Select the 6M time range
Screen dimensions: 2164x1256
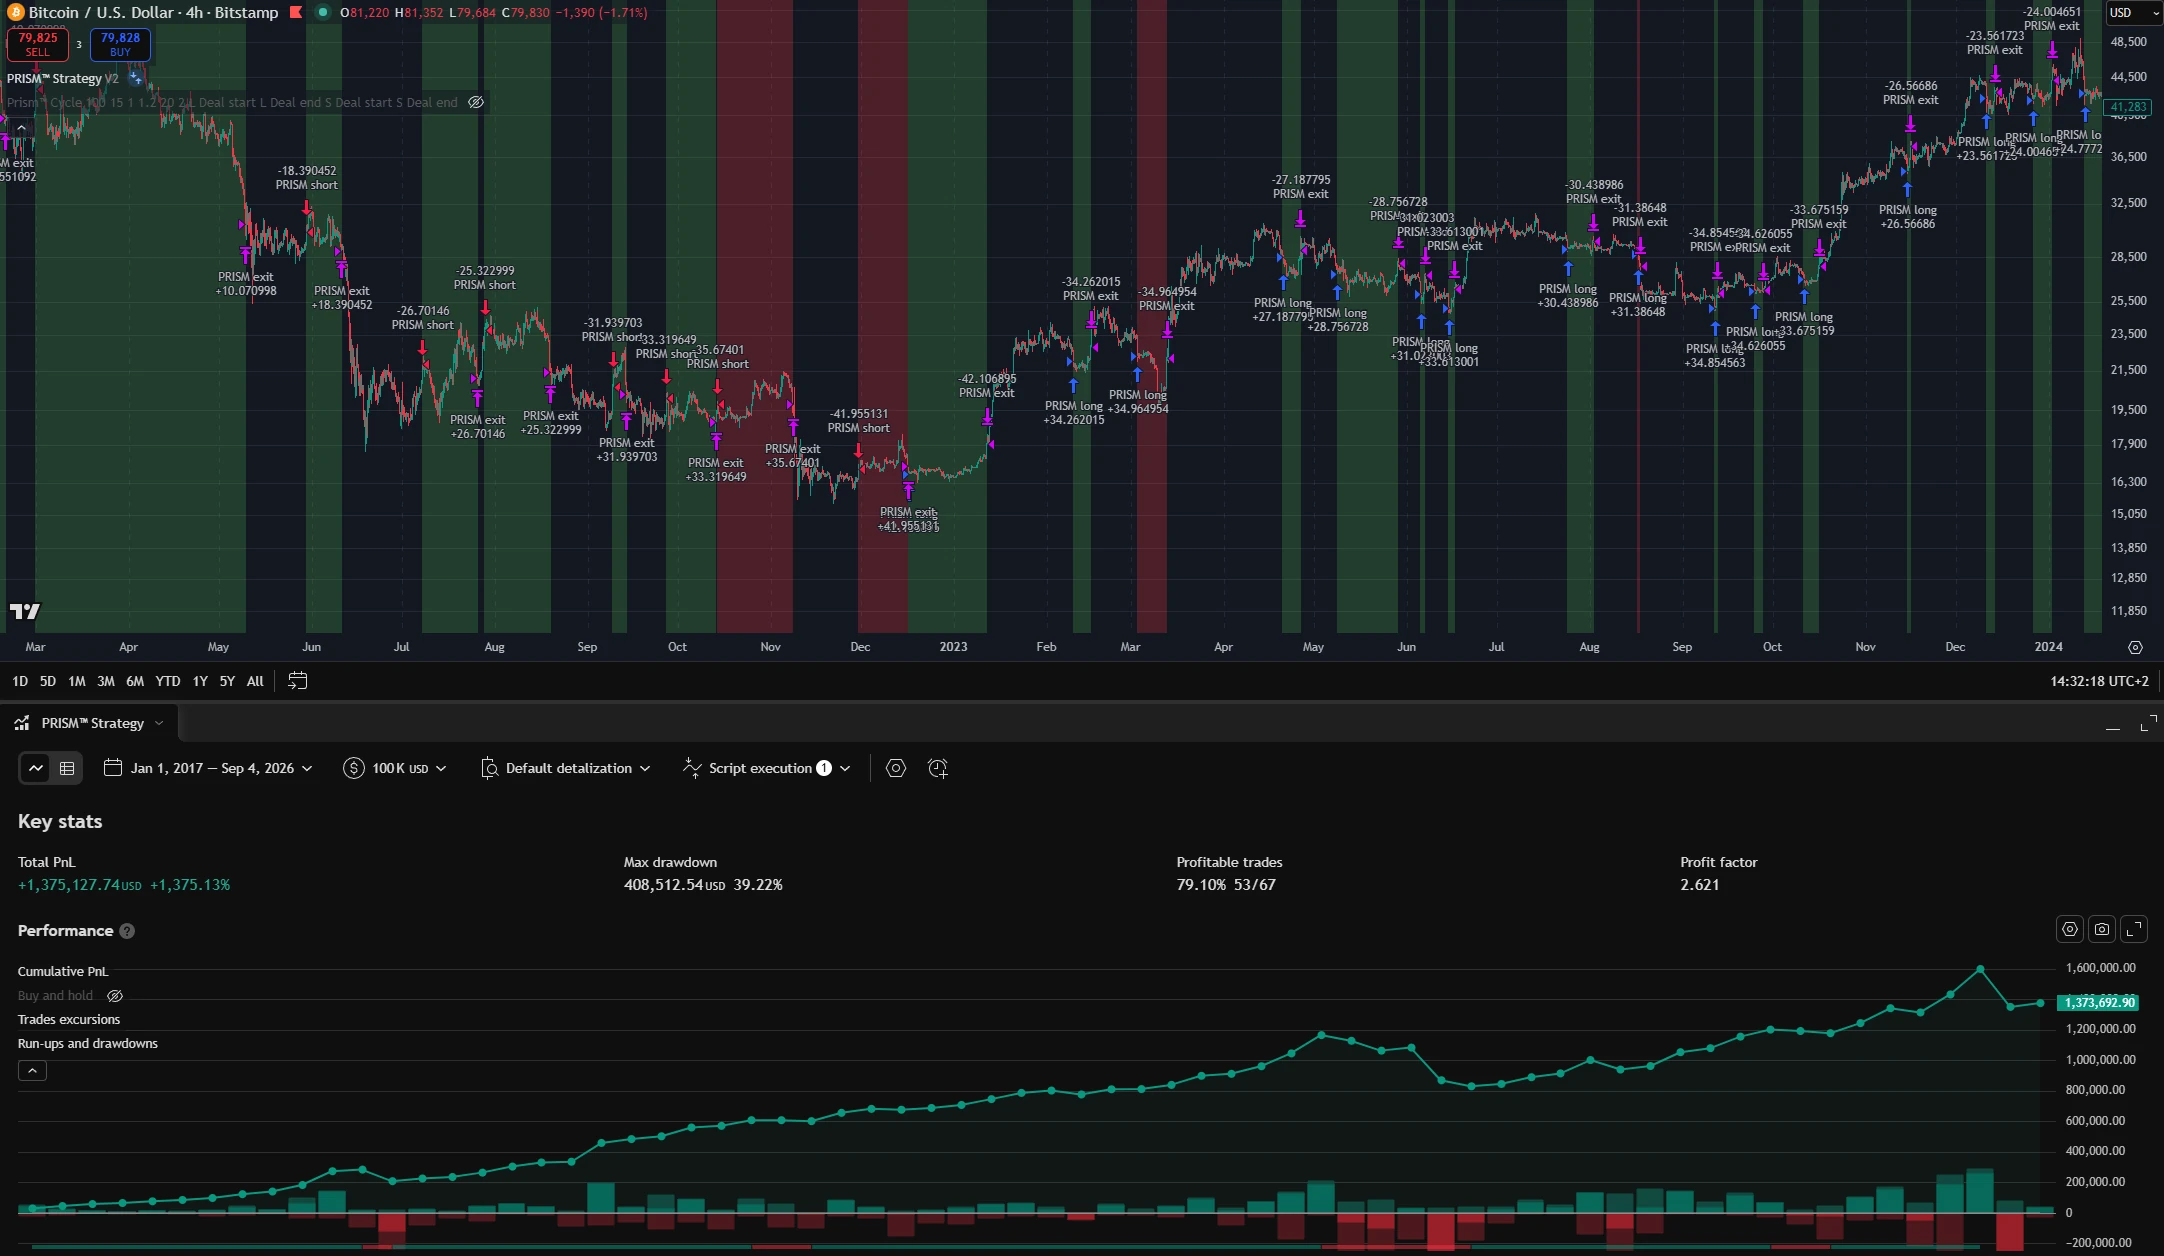tap(135, 681)
